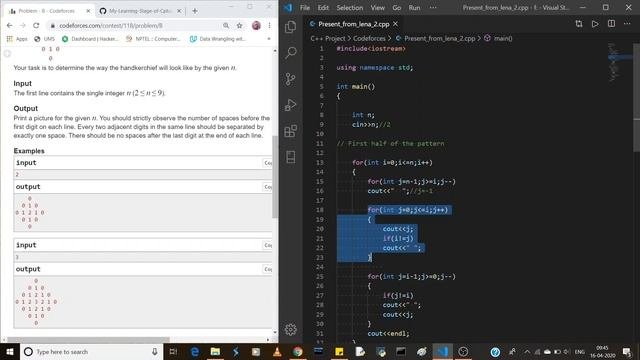Switch to Visual Studio Code on taskbar

pyautogui.click(x=442, y=351)
